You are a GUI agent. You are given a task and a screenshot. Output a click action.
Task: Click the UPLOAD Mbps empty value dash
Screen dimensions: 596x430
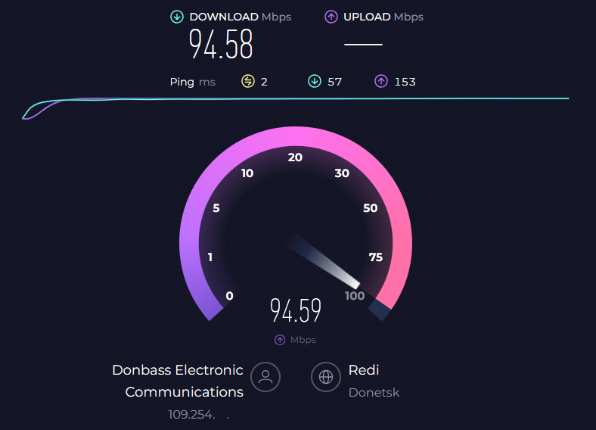pos(363,44)
